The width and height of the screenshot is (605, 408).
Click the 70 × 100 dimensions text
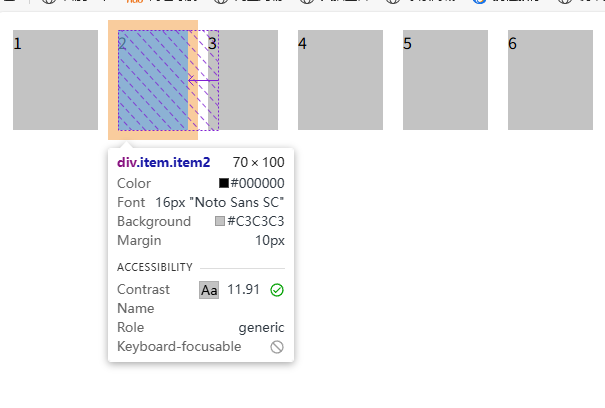258,162
